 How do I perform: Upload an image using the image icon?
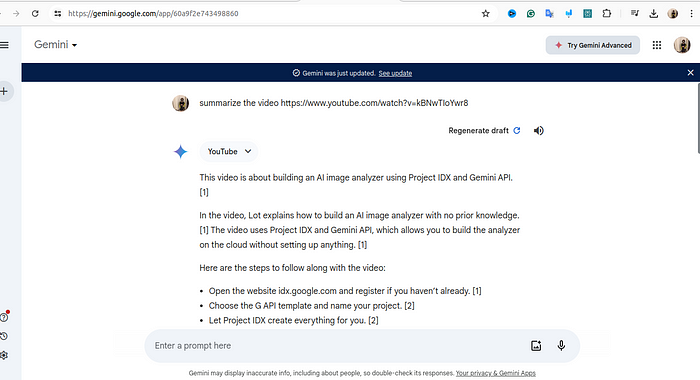coord(536,346)
